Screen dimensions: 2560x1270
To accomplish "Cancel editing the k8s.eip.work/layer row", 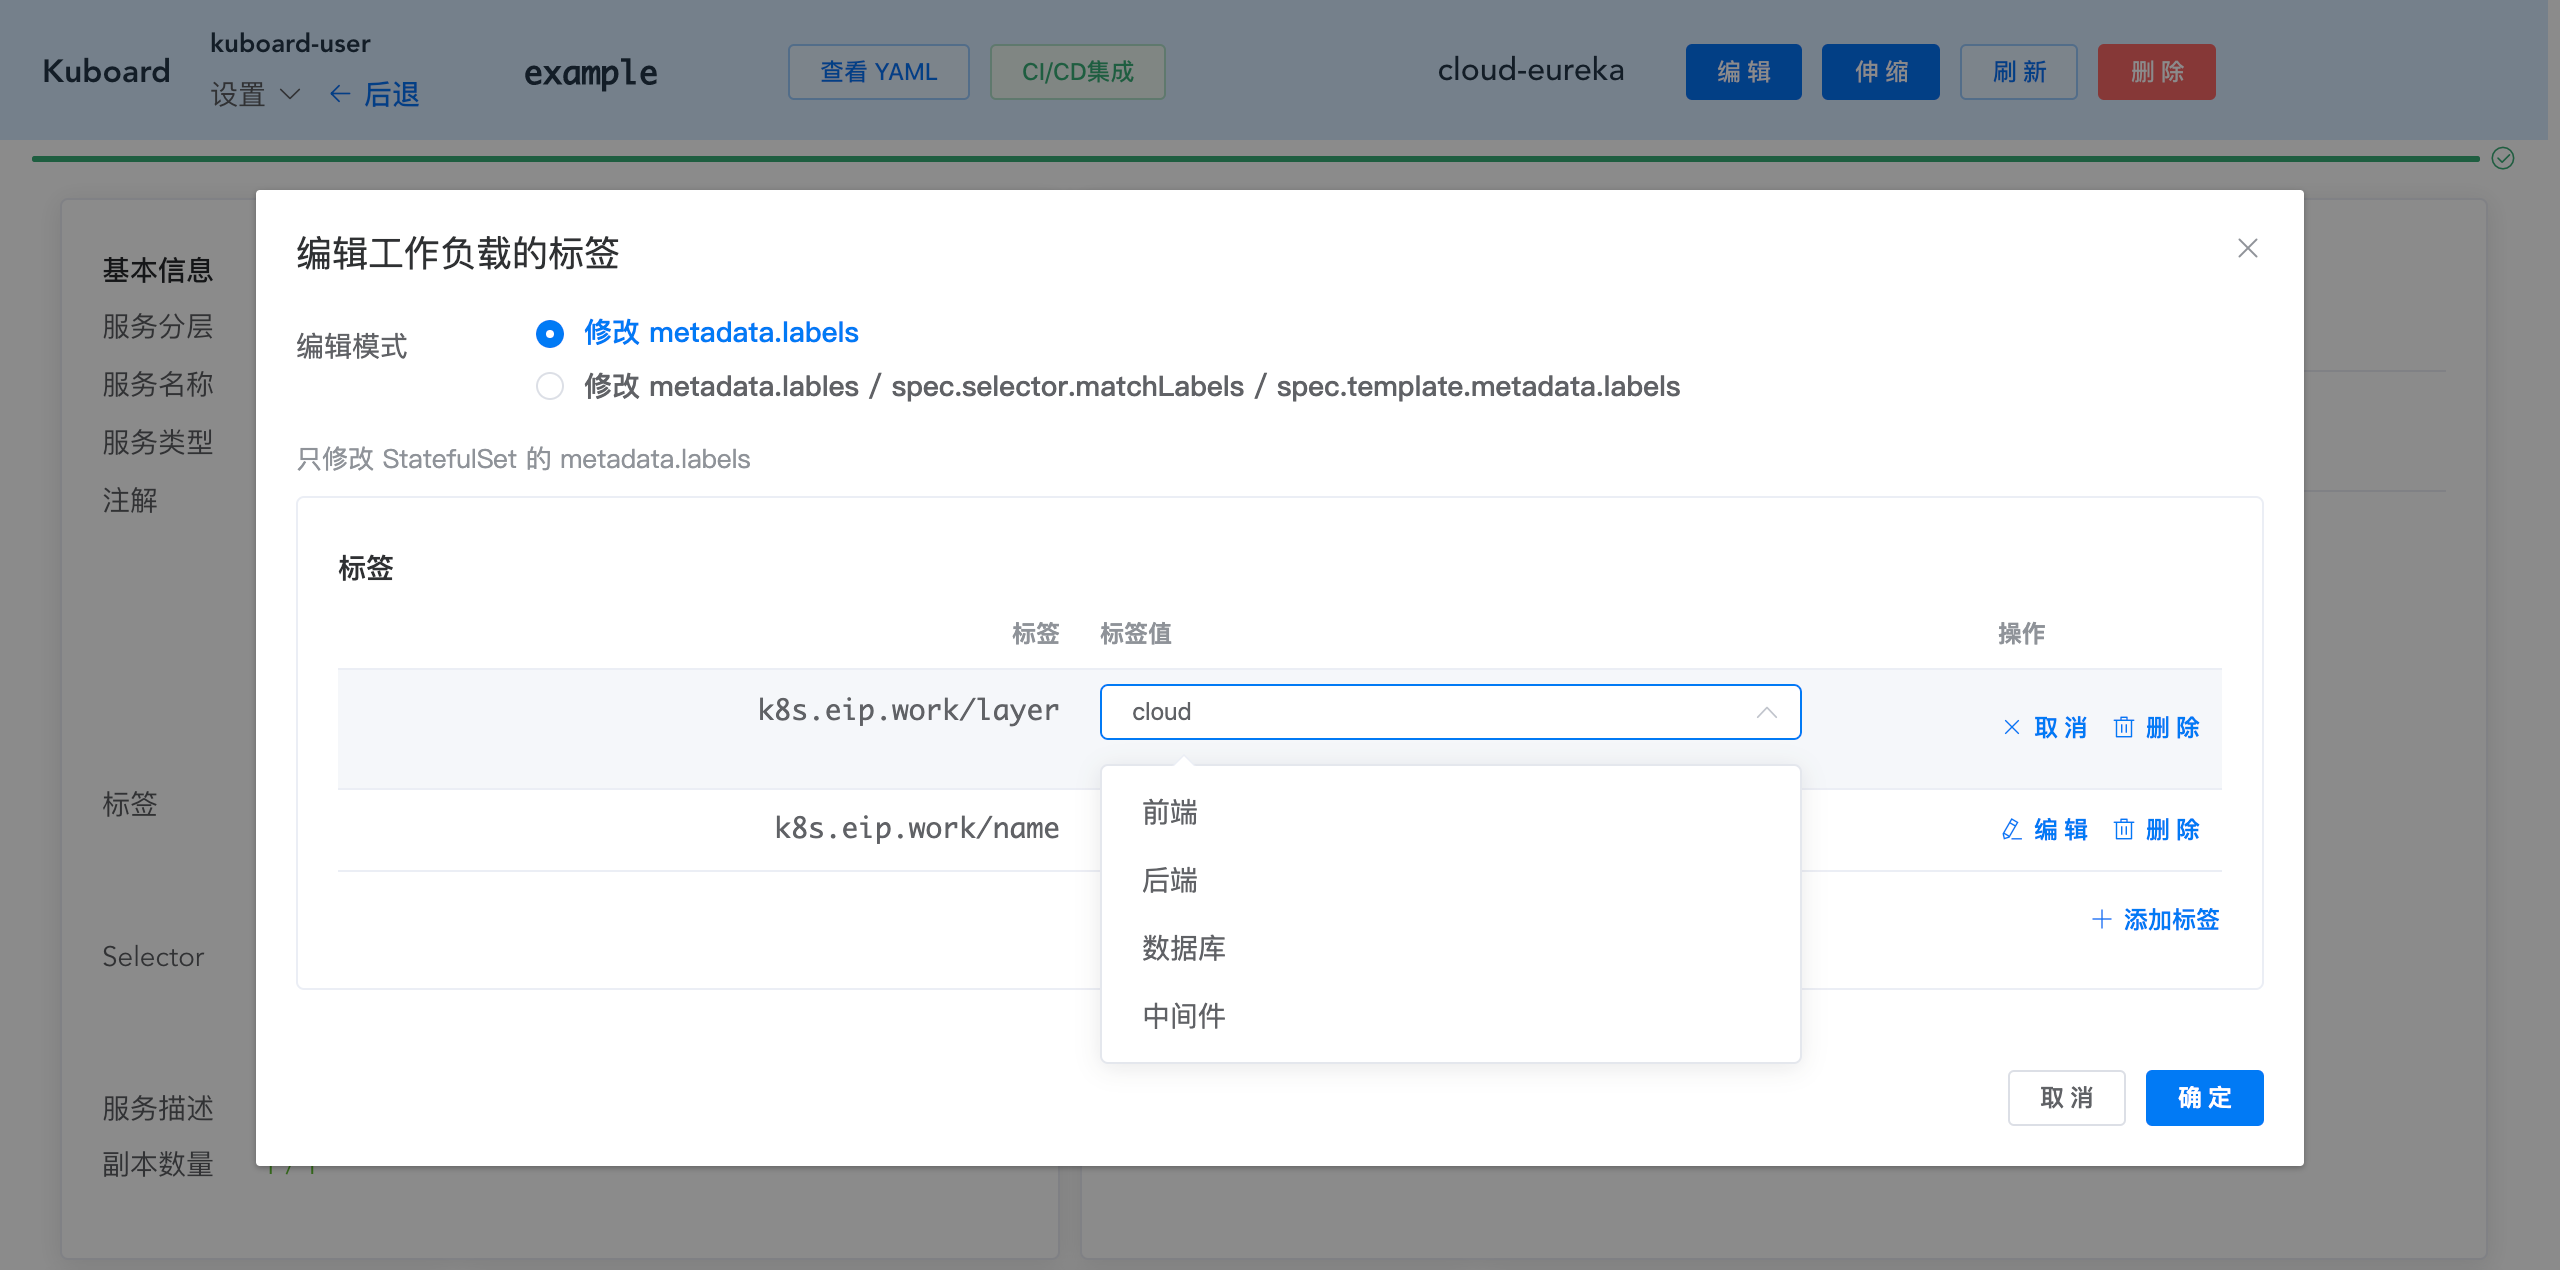I will [x=2045, y=728].
